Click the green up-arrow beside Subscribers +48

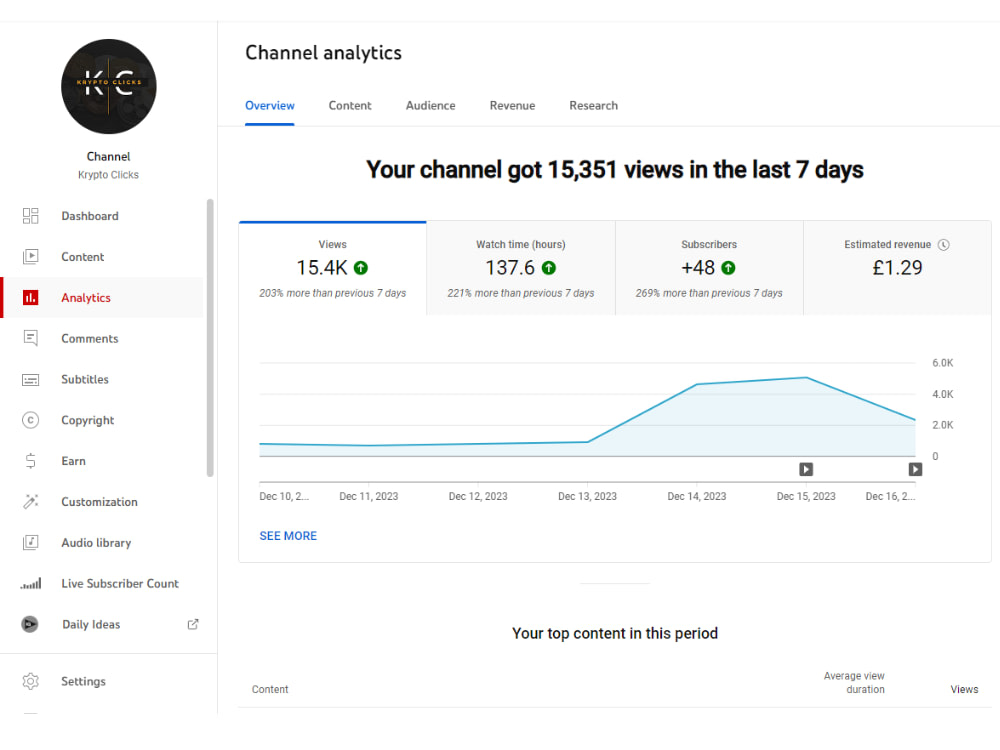(728, 268)
